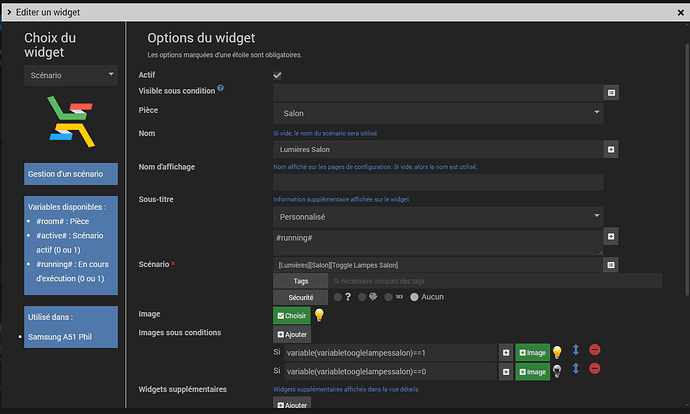Expand the Pièce dropdown showing Salon

coord(438,113)
